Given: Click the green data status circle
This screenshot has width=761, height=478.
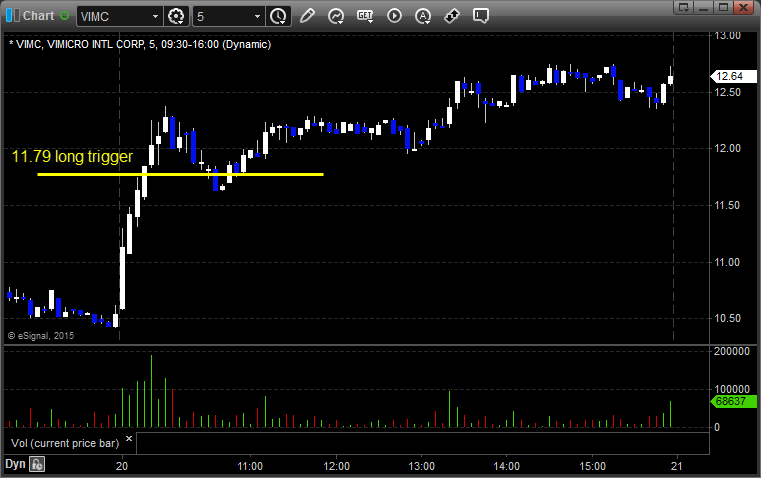Looking at the screenshot, I should tap(64, 16).
